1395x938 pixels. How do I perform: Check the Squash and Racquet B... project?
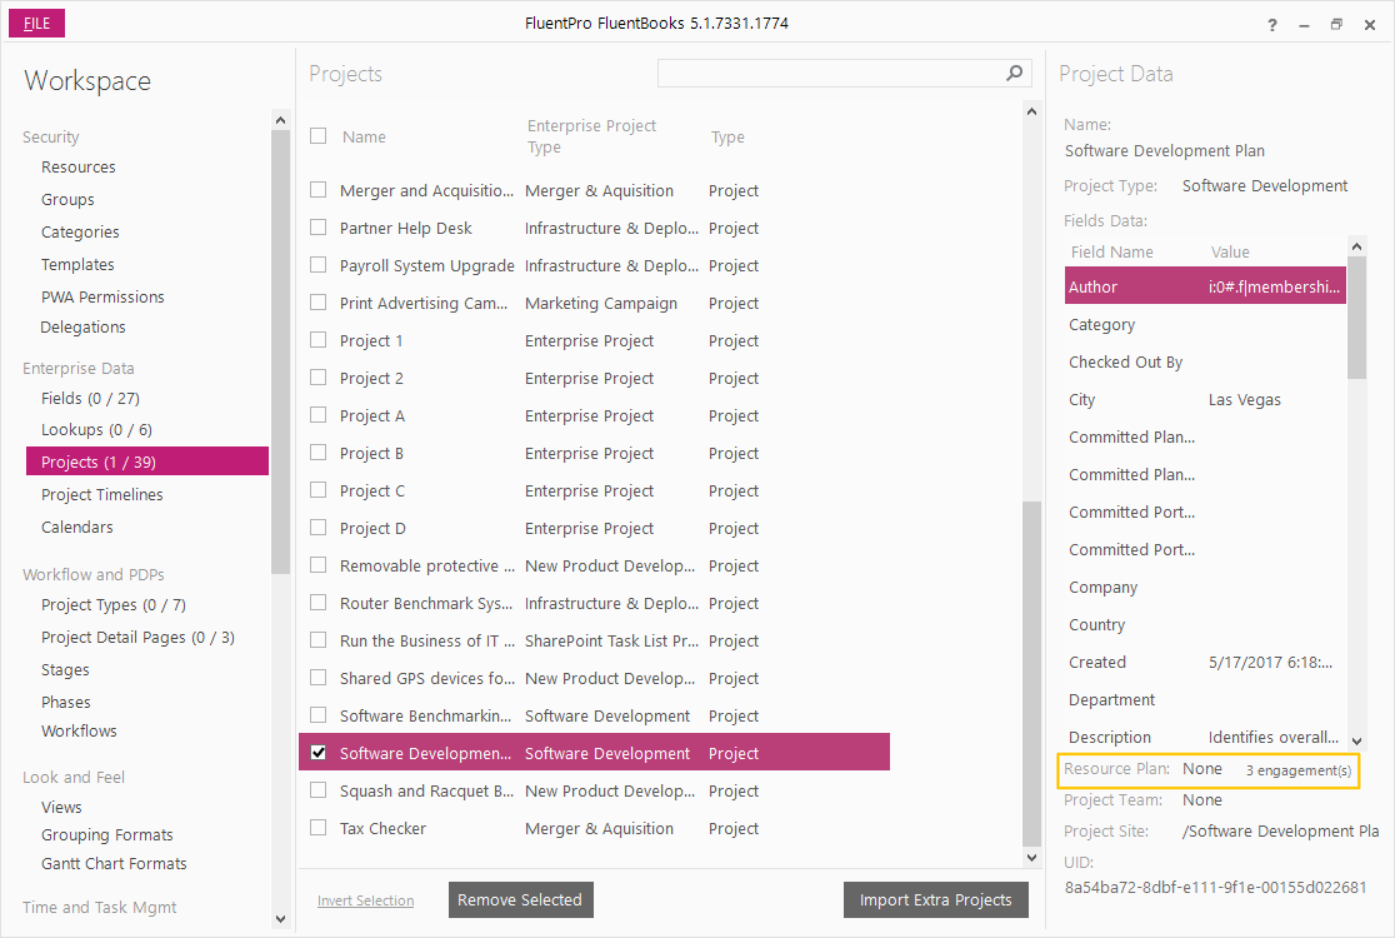pos(318,790)
